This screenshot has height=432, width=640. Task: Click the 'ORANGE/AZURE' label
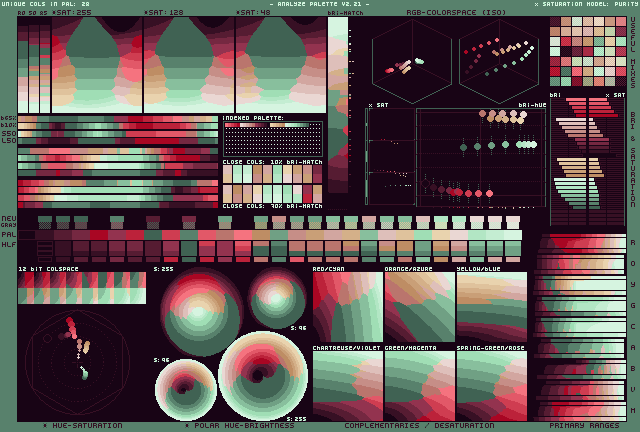tap(409, 269)
